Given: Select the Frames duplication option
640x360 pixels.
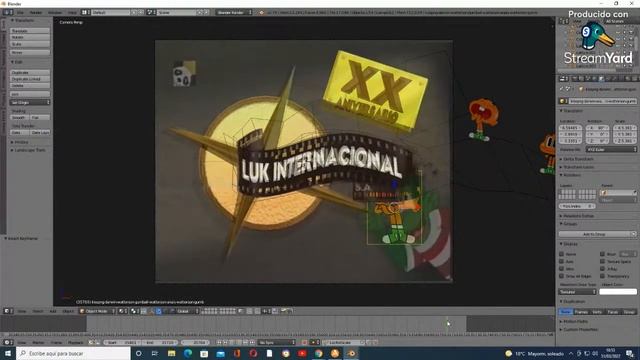Looking at the screenshot, I should coord(581,311).
